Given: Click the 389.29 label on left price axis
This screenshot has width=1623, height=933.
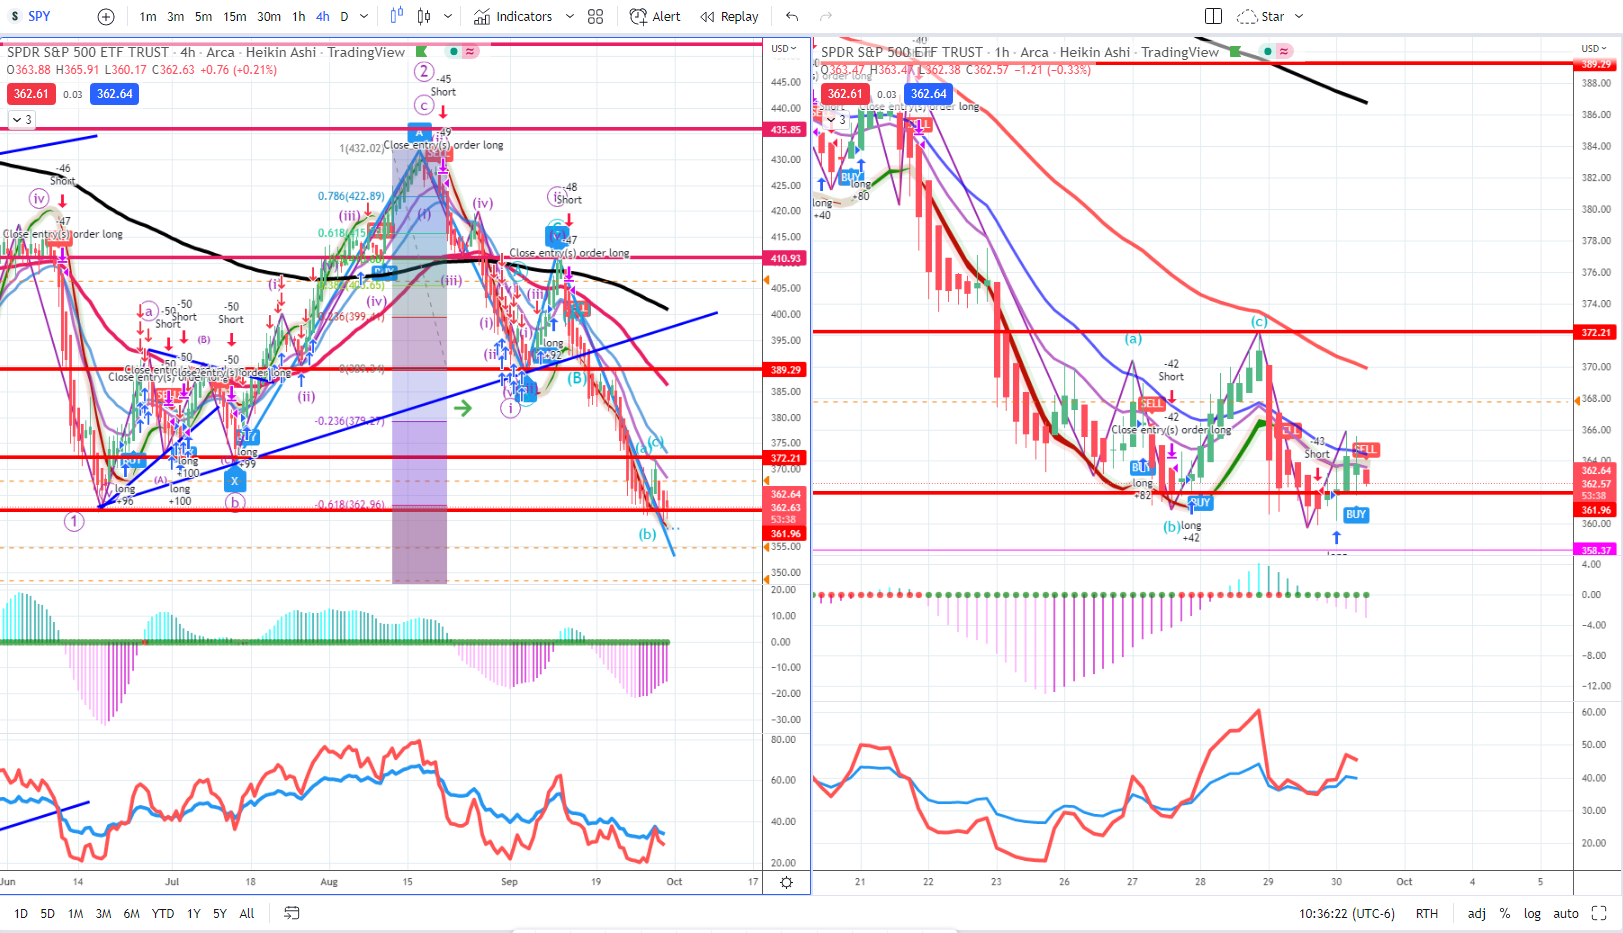Looking at the screenshot, I should 786,370.
